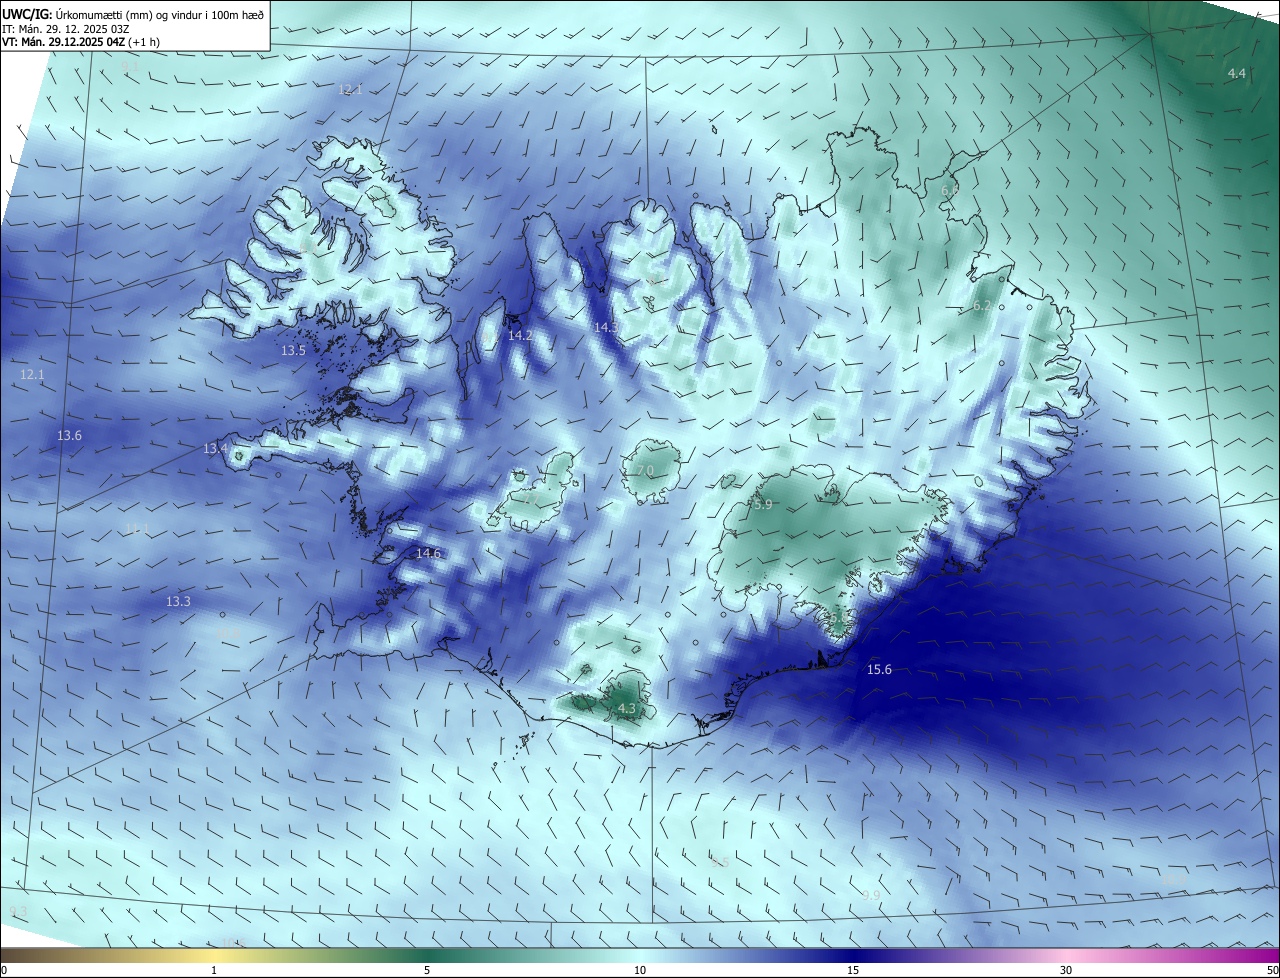This screenshot has width=1280, height=978.
Task: Click the colorbar tick label 1
Action: [x=214, y=971]
